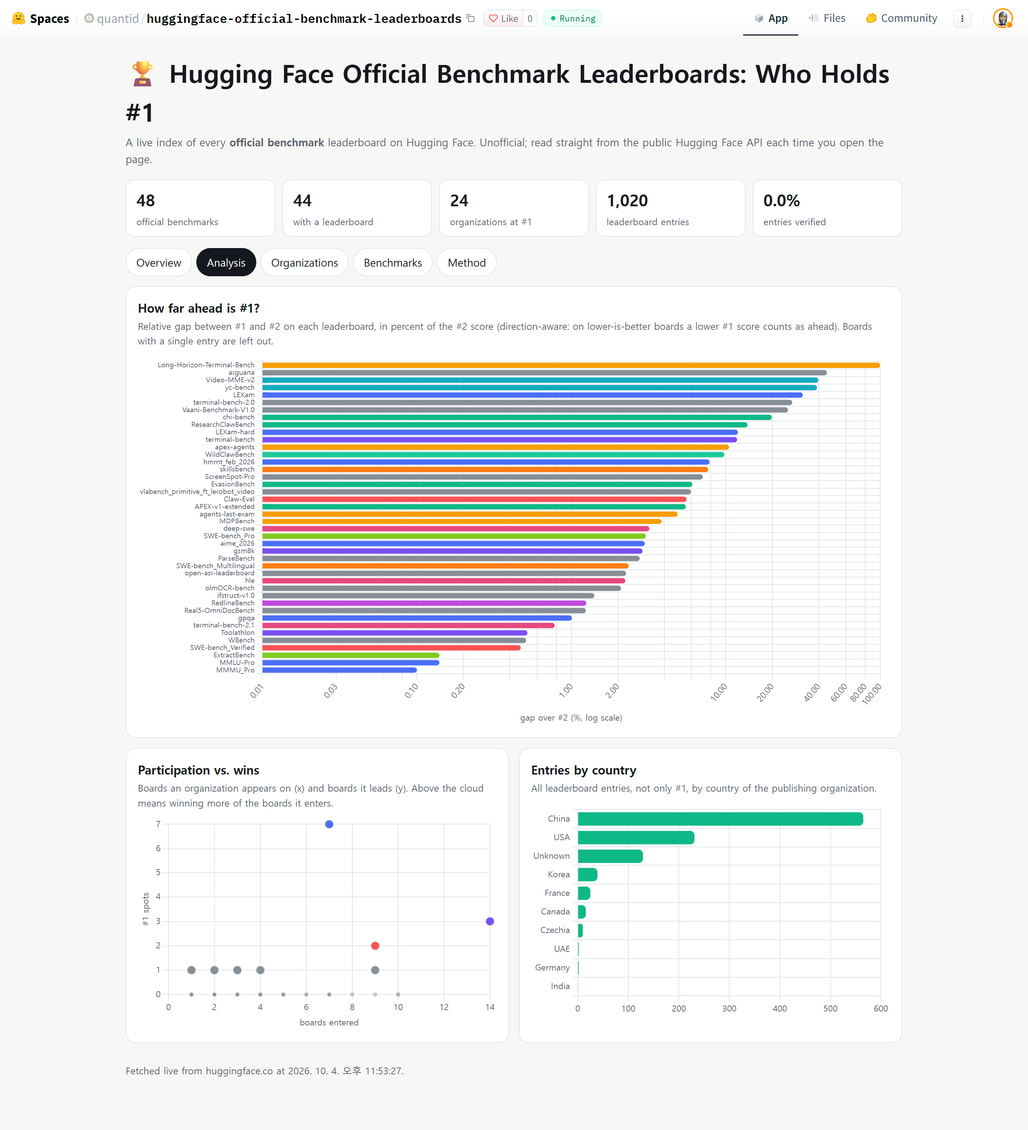The image size is (1028, 1130).
Task: Click the Canada country label
Action: click(555, 912)
